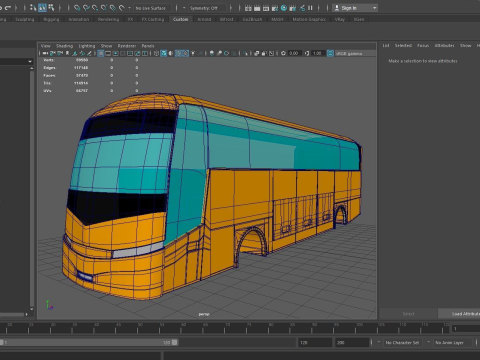Click the render current frame icon
Screen dimensions: 480x360
pos(257,8)
